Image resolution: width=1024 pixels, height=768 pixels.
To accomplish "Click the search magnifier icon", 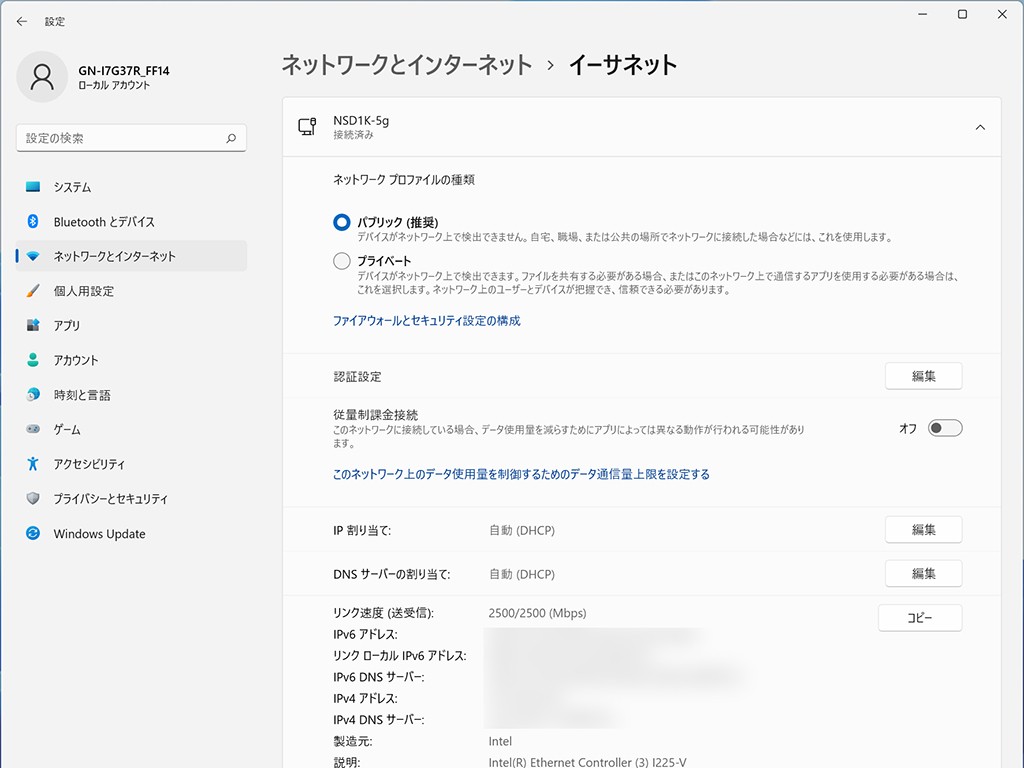I will click(231, 138).
